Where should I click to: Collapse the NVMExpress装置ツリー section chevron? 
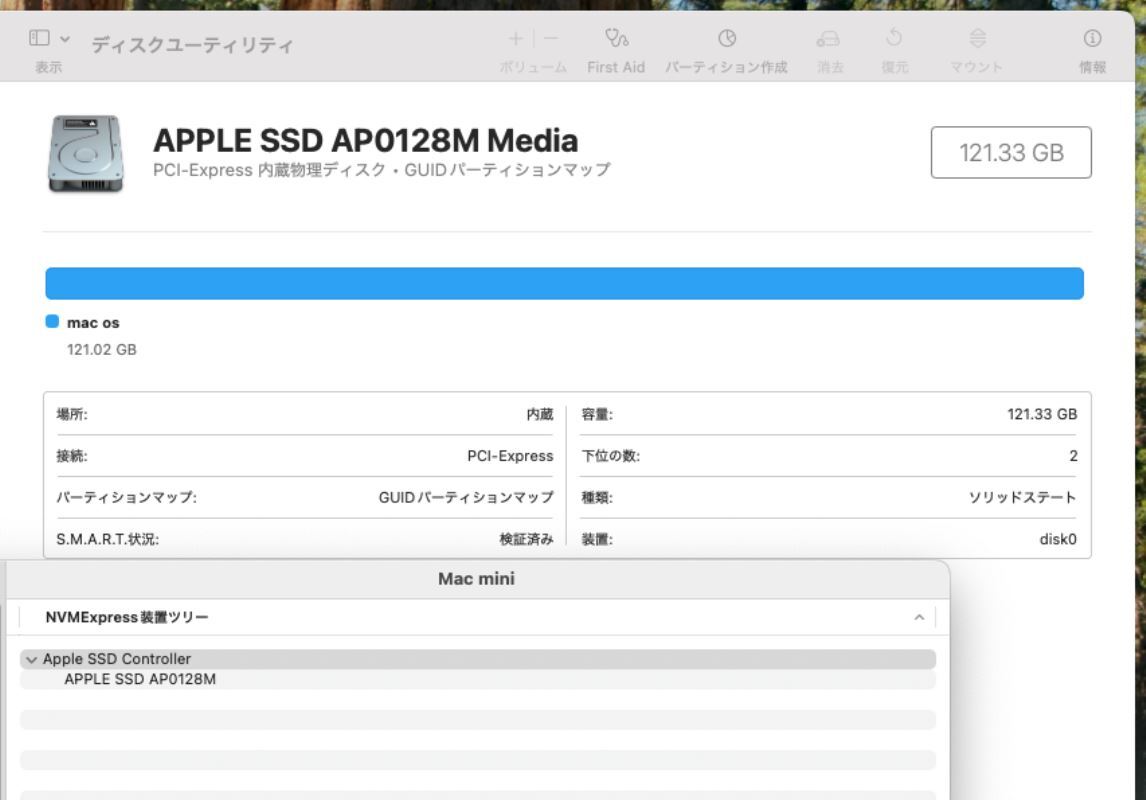coord(918,618)
